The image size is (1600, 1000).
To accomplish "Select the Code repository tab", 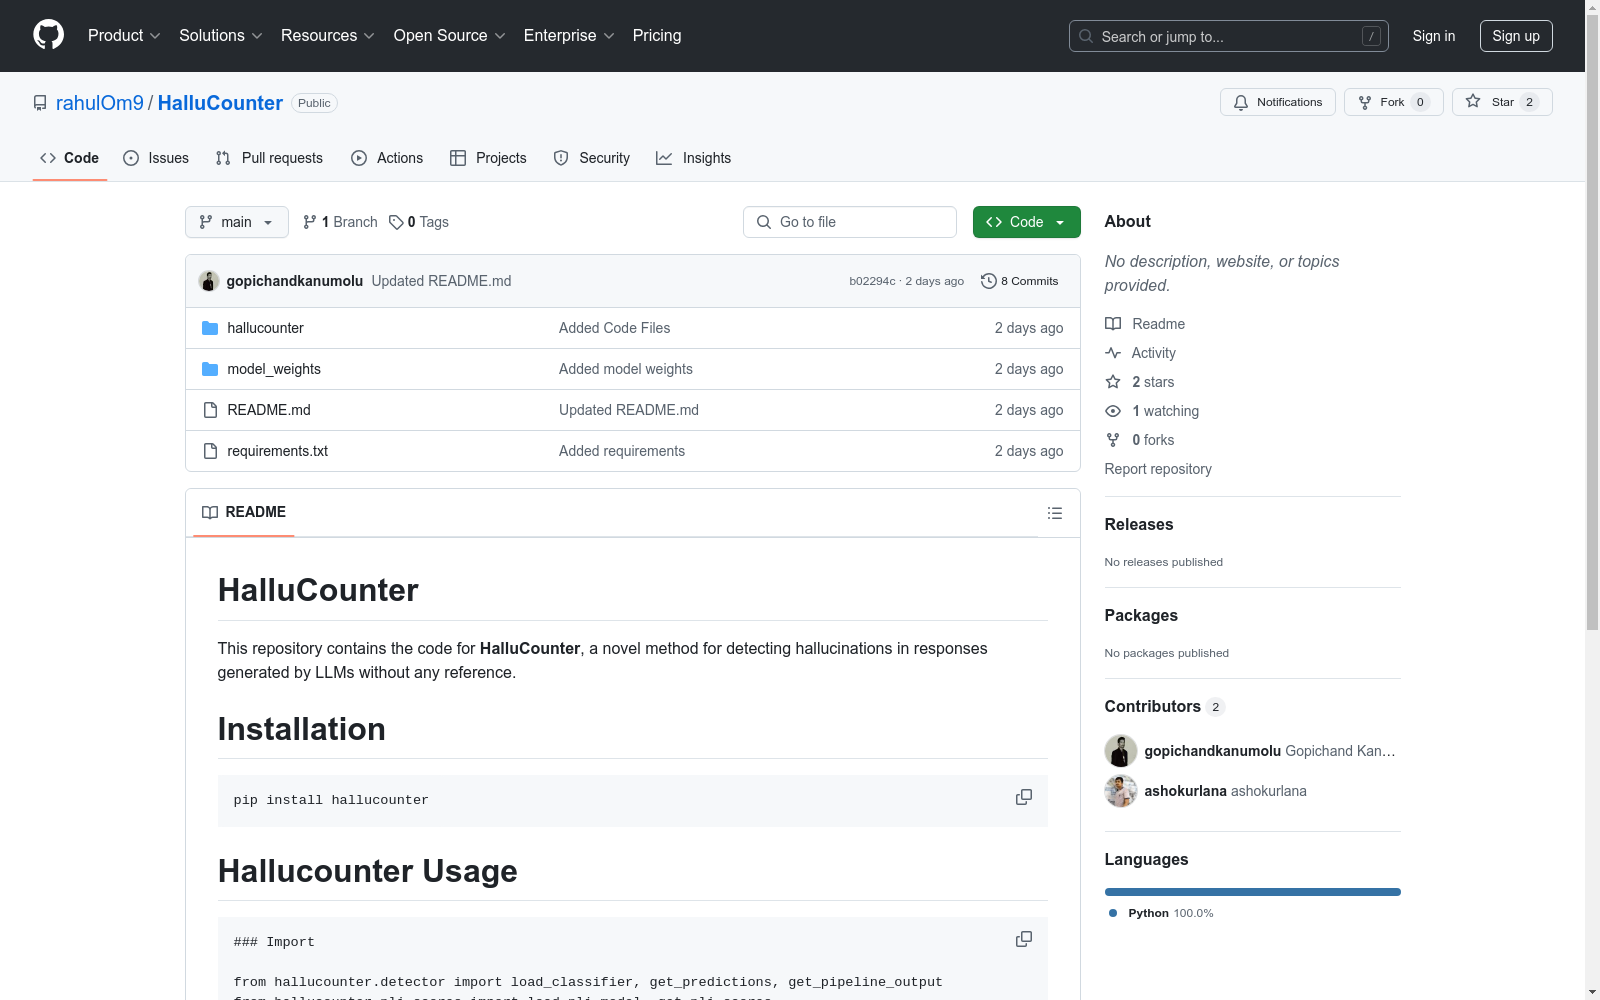I will pyautogui.click(x=70, y=158).
